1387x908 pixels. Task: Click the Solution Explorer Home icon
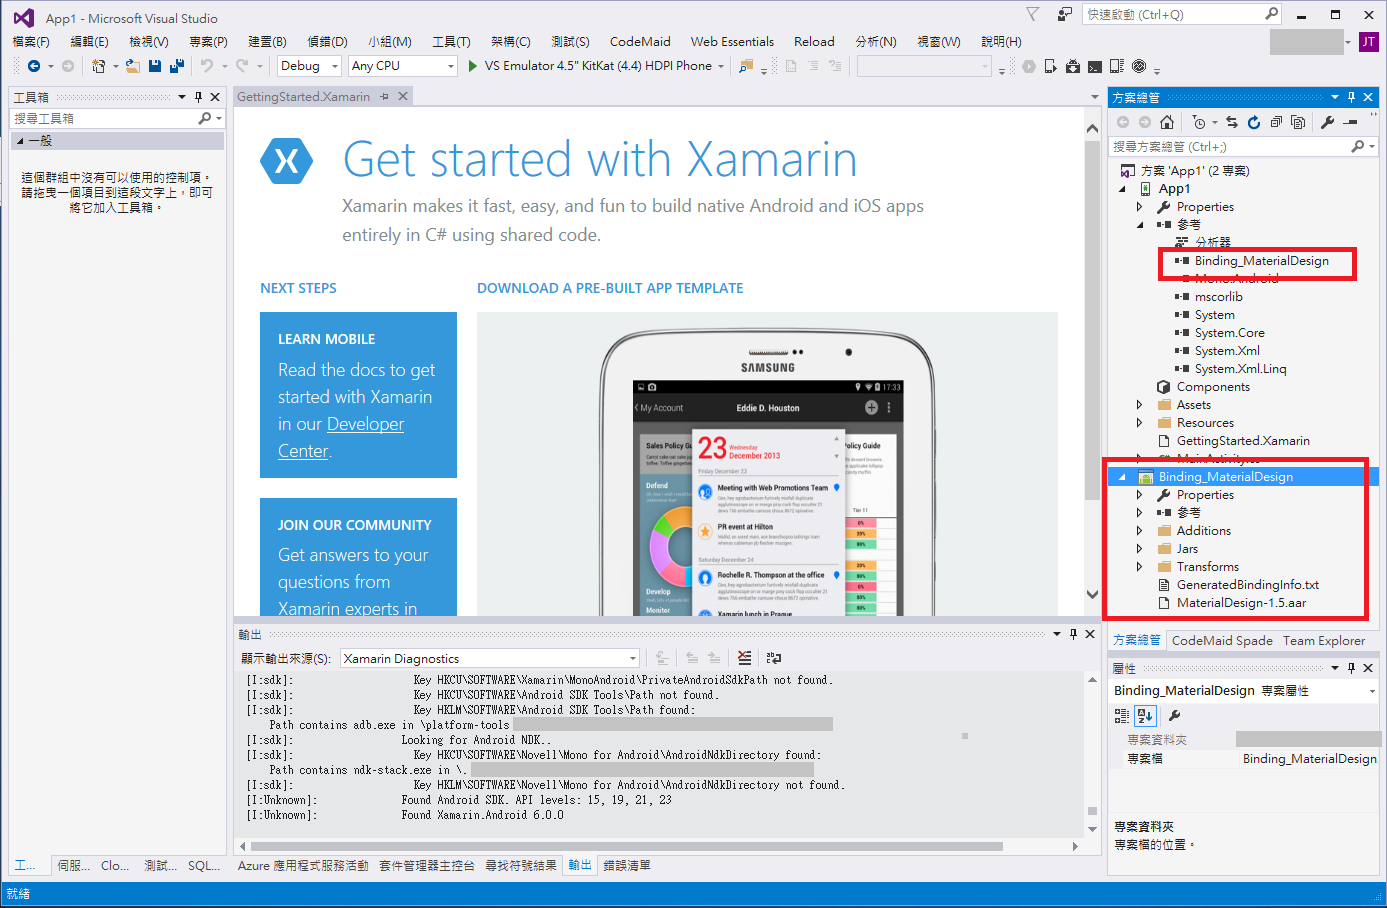[x=1167, y=122]
